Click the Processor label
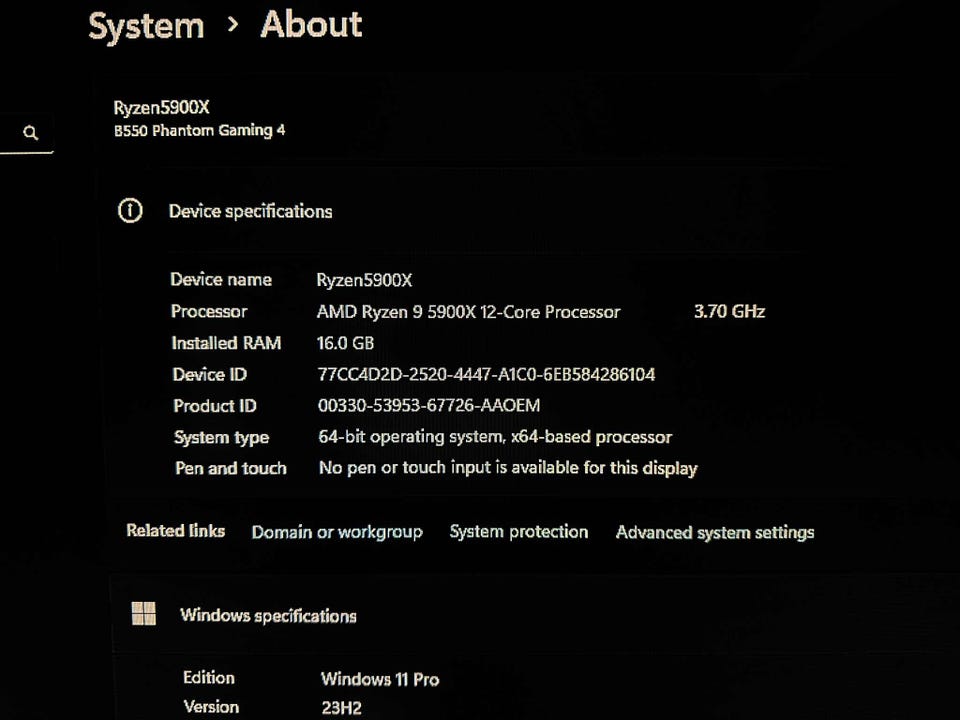Image resolution: width=960 pixels, height=720 pixels. (x=209, y=311)
